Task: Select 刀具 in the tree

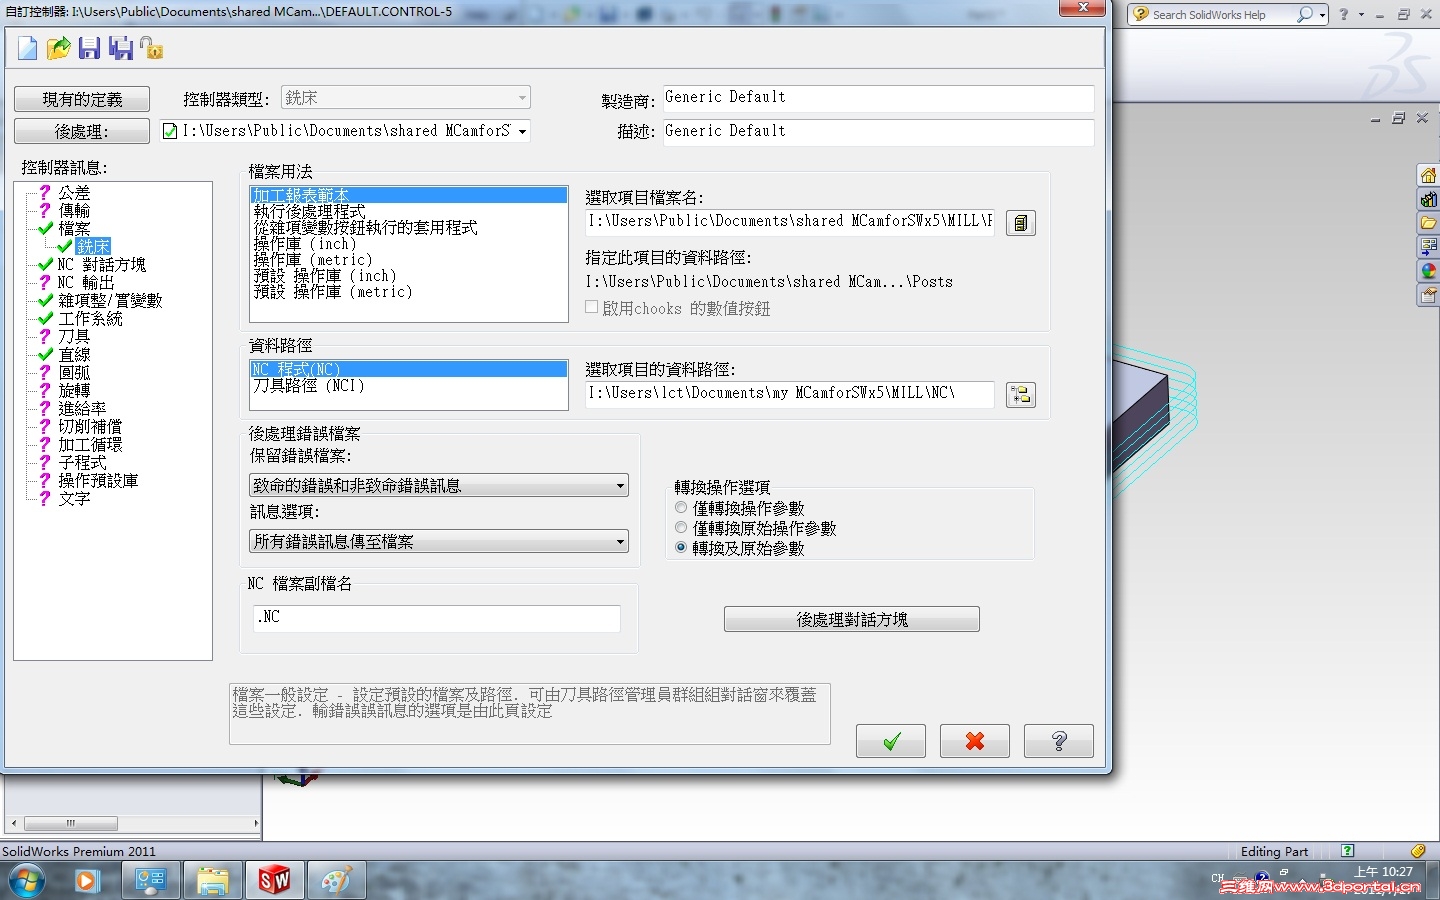Action: coord(74,336)
